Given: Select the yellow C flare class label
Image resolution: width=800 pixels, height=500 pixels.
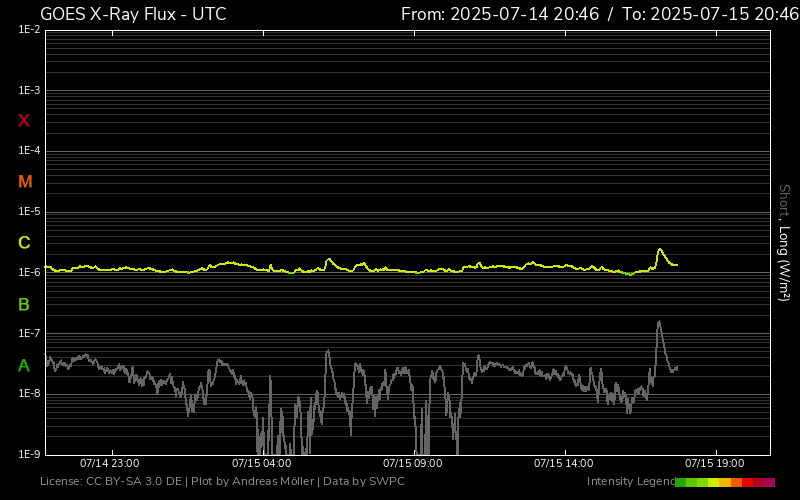Looking at the screenshot, I should tap(24, 243).
